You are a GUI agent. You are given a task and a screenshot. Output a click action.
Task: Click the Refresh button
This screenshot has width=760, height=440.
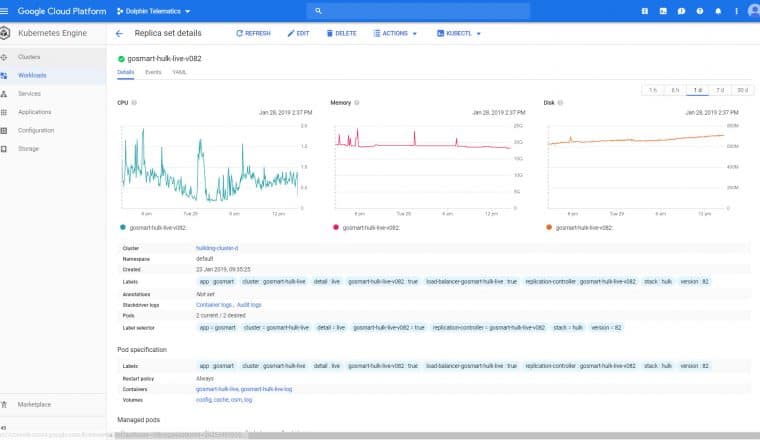[x=253, y=33]
